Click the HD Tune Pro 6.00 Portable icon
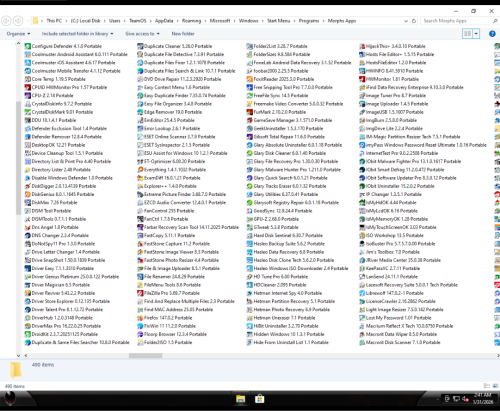The width and height of the screenshot is (500, 411). coord(249,277)
